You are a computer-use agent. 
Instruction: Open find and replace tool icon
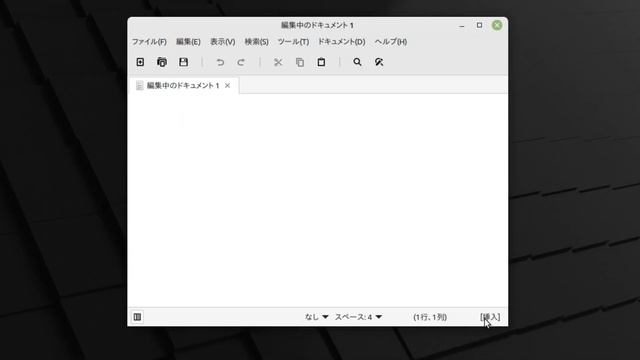(x=379, y=62)
